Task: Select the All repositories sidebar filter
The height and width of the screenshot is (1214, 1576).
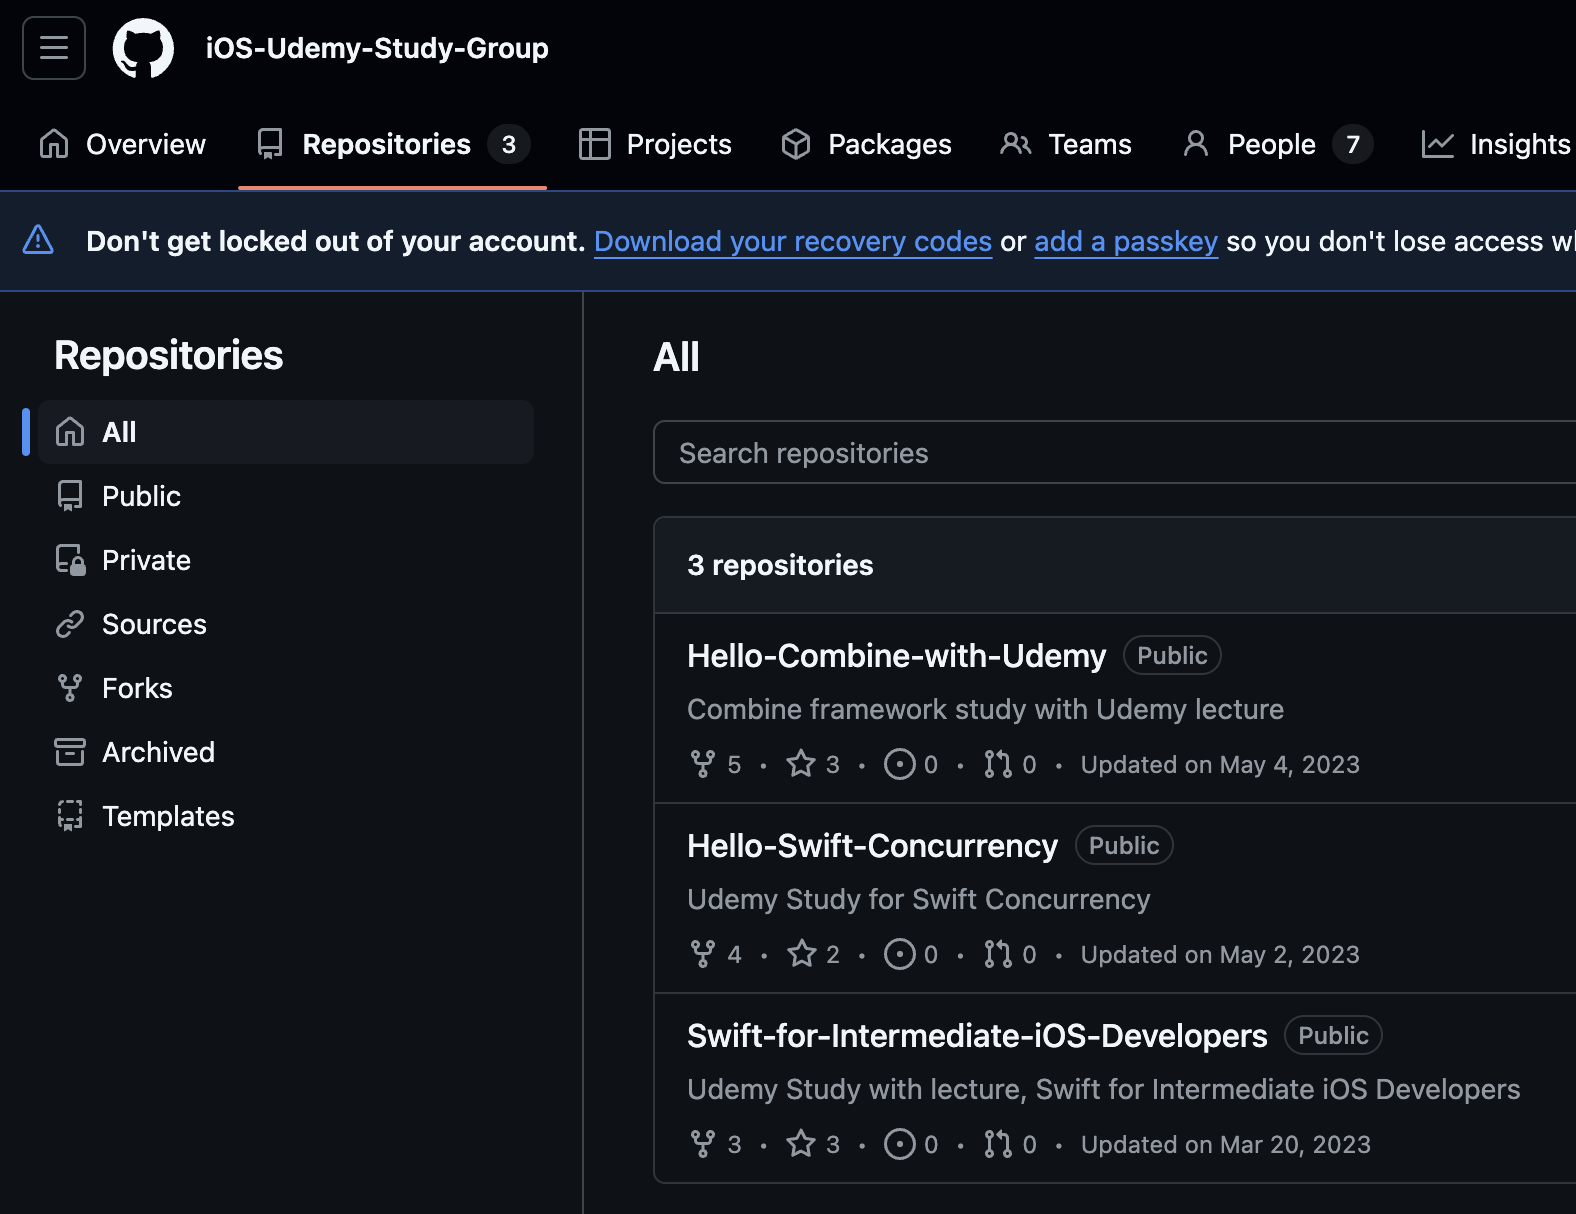Action: (286, 432)
